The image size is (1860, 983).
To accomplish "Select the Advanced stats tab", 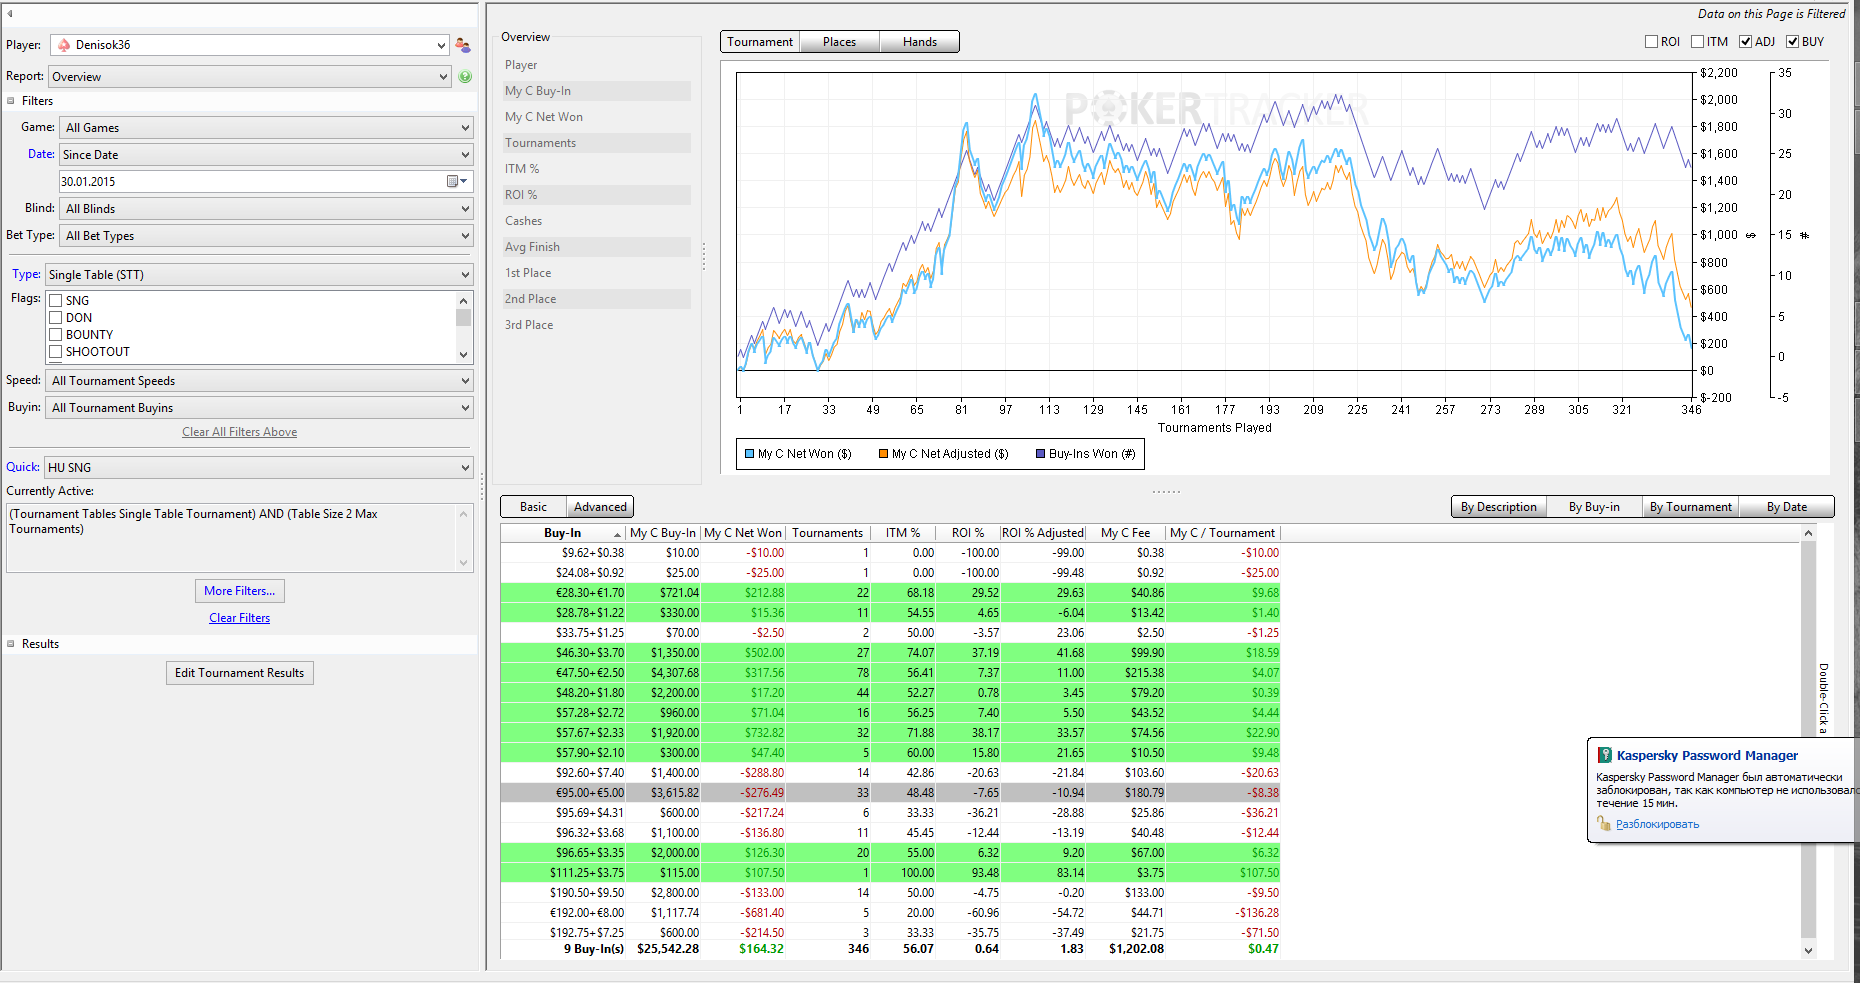I will (x=600, y=507).
